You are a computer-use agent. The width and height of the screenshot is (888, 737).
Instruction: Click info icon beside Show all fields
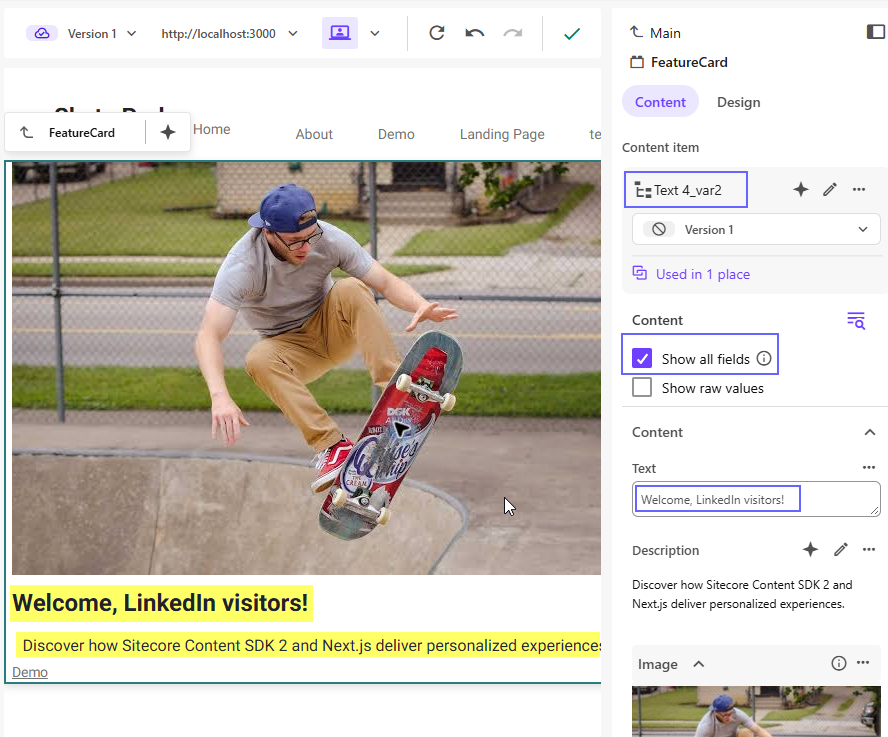pyautogui.click(x=764, y=358)
